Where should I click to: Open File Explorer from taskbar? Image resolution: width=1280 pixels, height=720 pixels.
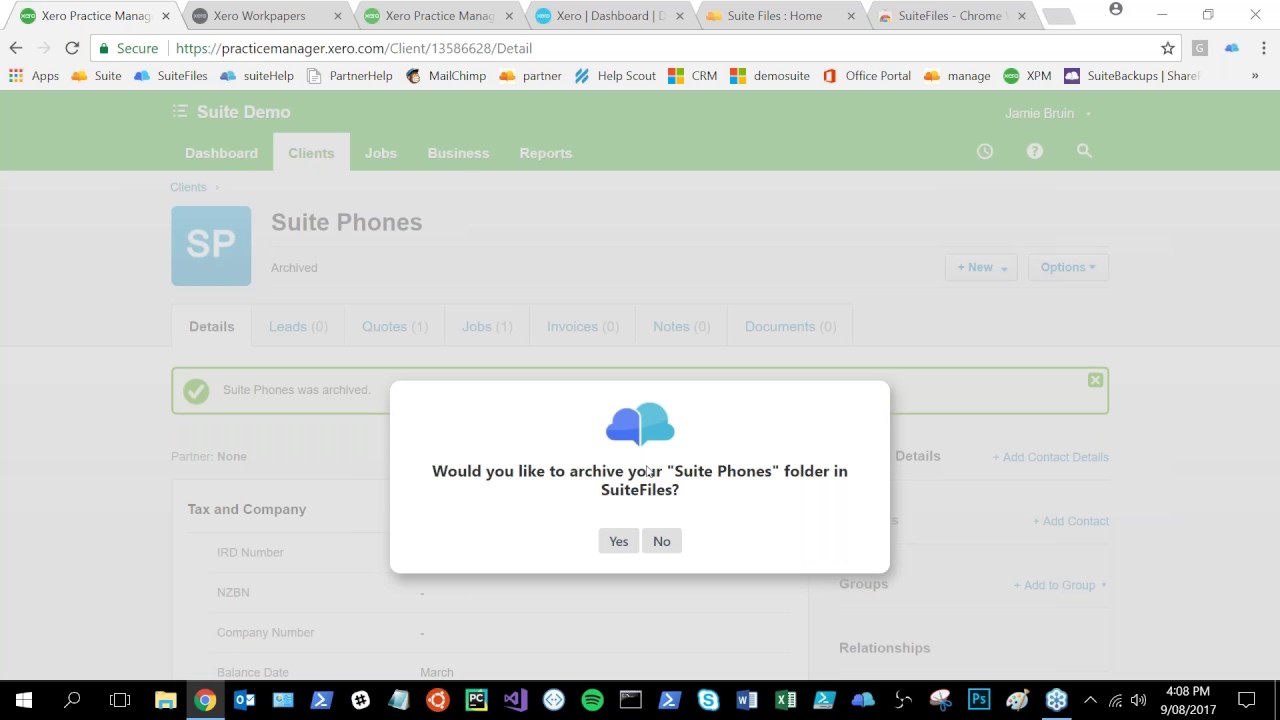point(166,700)
